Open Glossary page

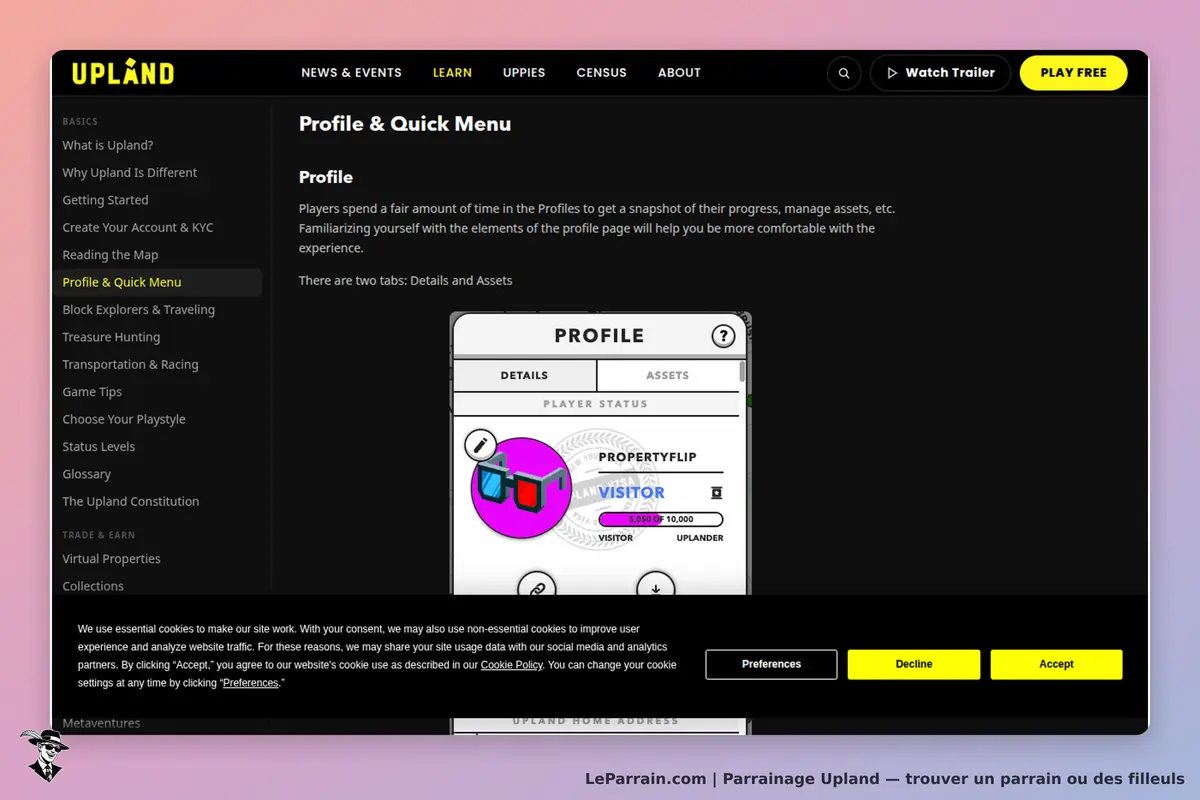[87, 474]
